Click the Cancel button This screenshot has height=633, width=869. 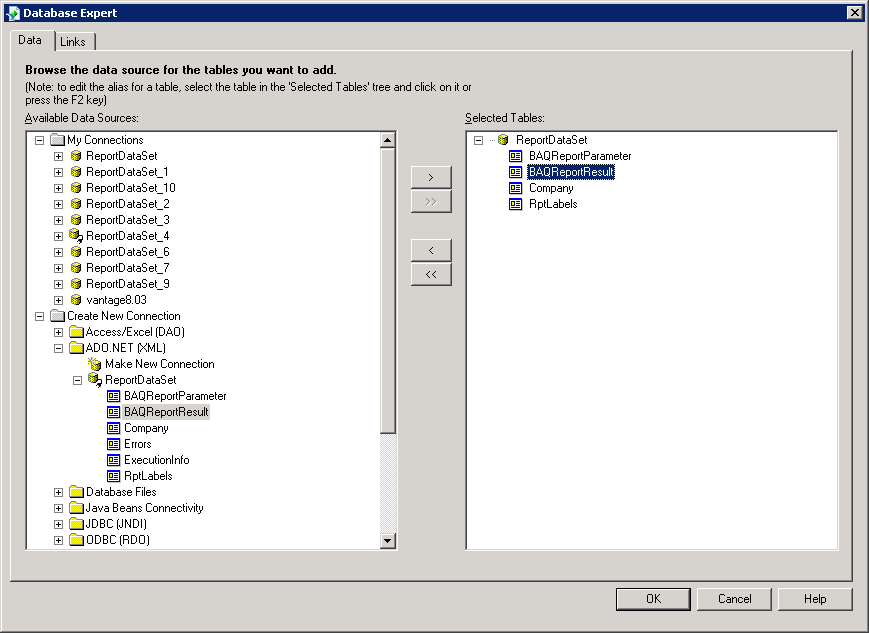click(x=734, y=599)
